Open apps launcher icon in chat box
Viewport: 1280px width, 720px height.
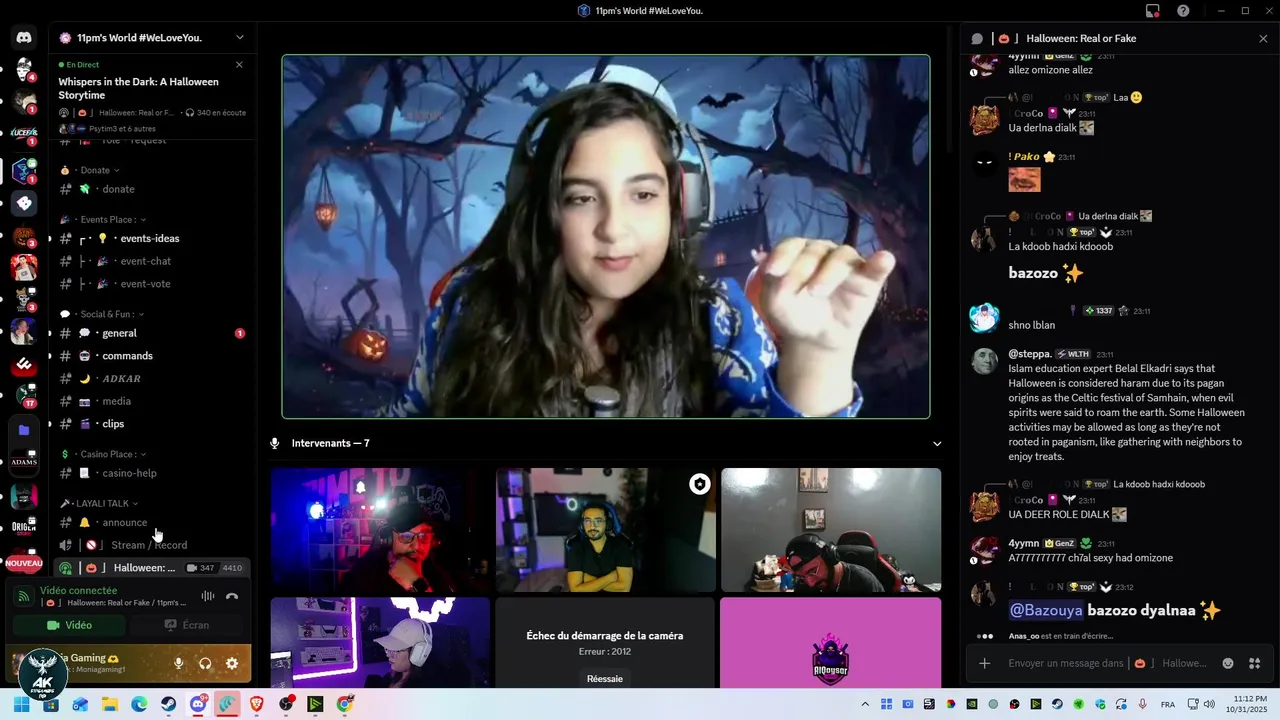[1254, 663]
